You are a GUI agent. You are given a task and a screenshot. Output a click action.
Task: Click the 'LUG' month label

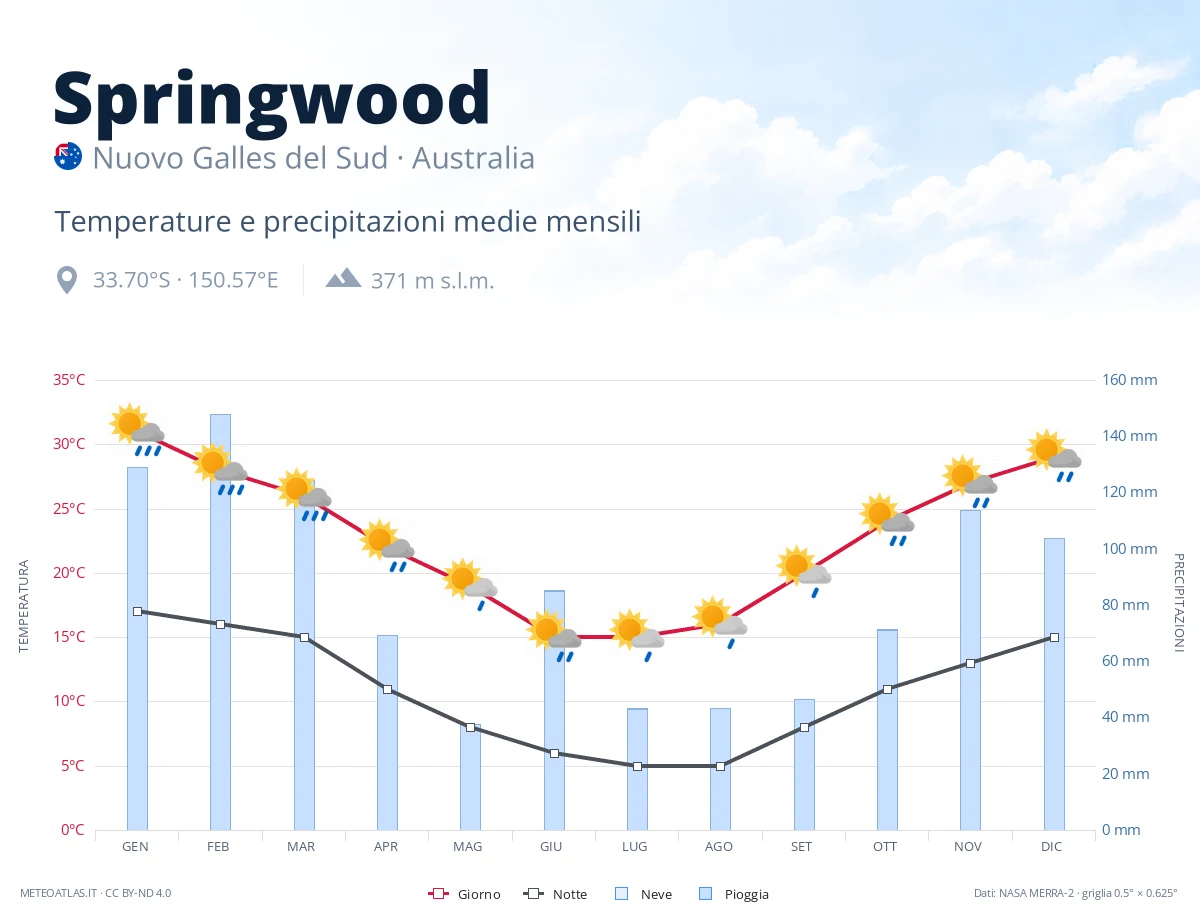tap(635, 847)
